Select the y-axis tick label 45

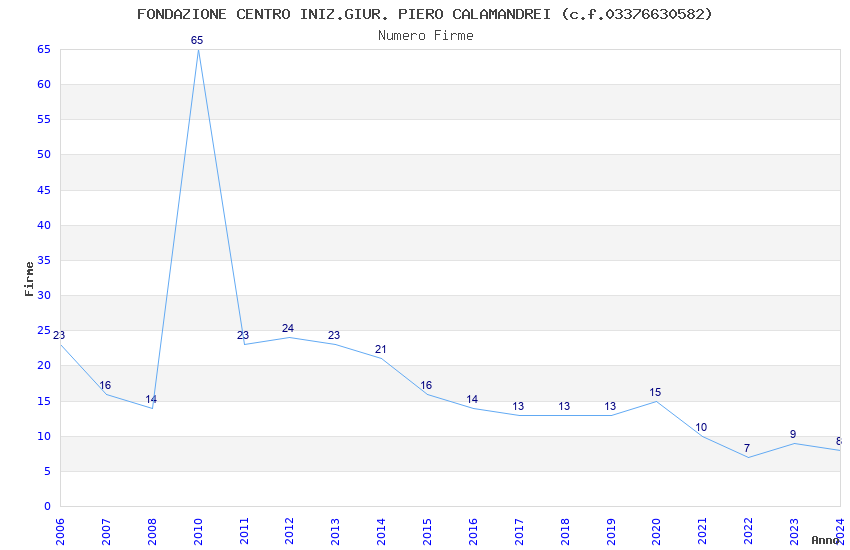(x=44, y=190)
